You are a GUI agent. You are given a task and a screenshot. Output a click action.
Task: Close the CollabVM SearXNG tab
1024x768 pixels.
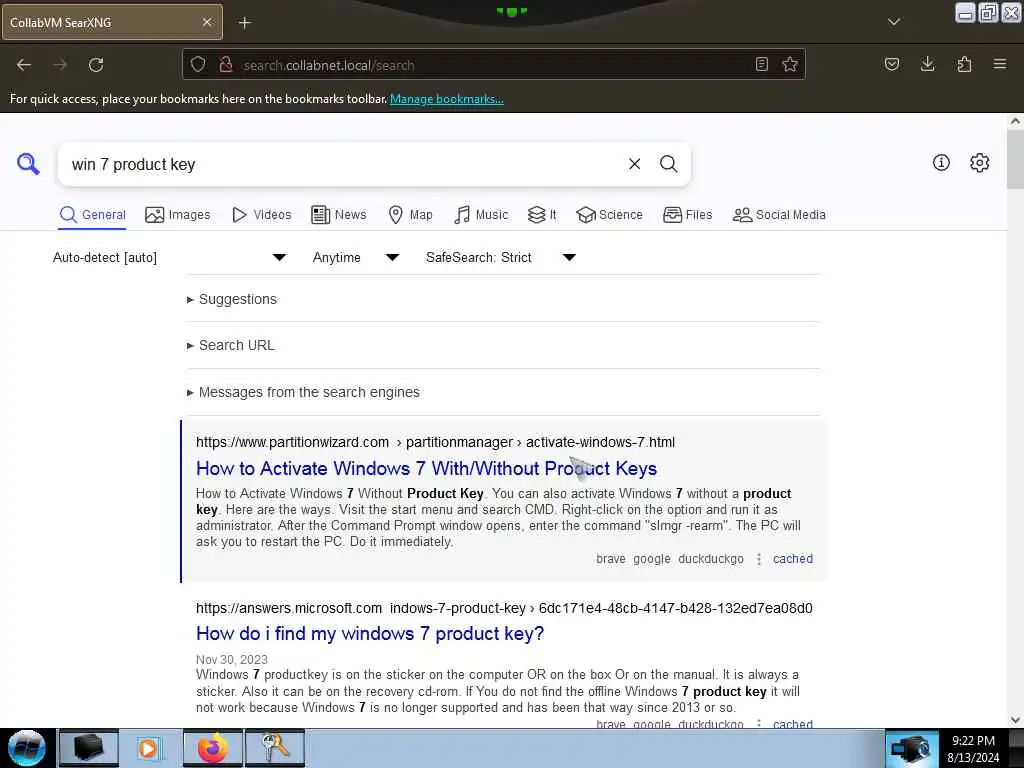207,22
